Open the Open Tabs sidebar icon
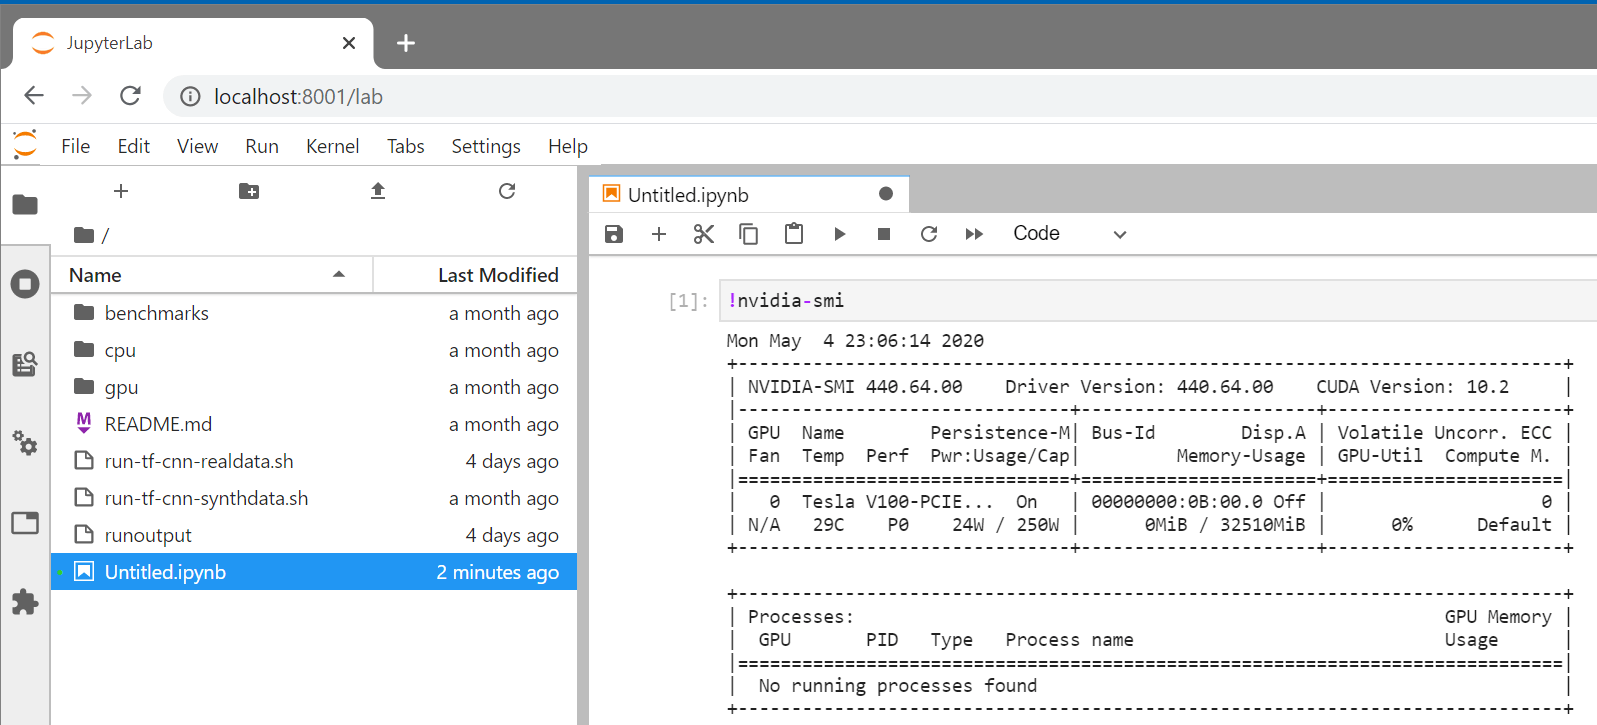Image resolution: width=1597 pixels, height=725 pixels. (x=25, y=523)
